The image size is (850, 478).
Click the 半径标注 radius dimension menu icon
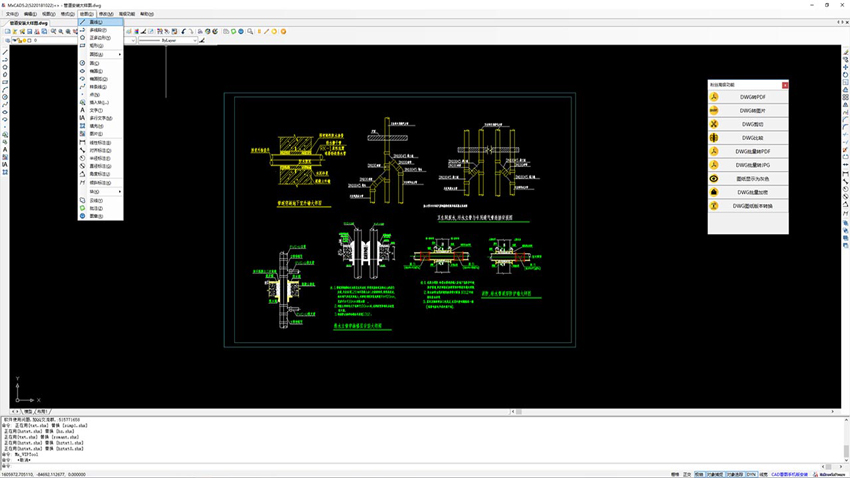point(82,158)
